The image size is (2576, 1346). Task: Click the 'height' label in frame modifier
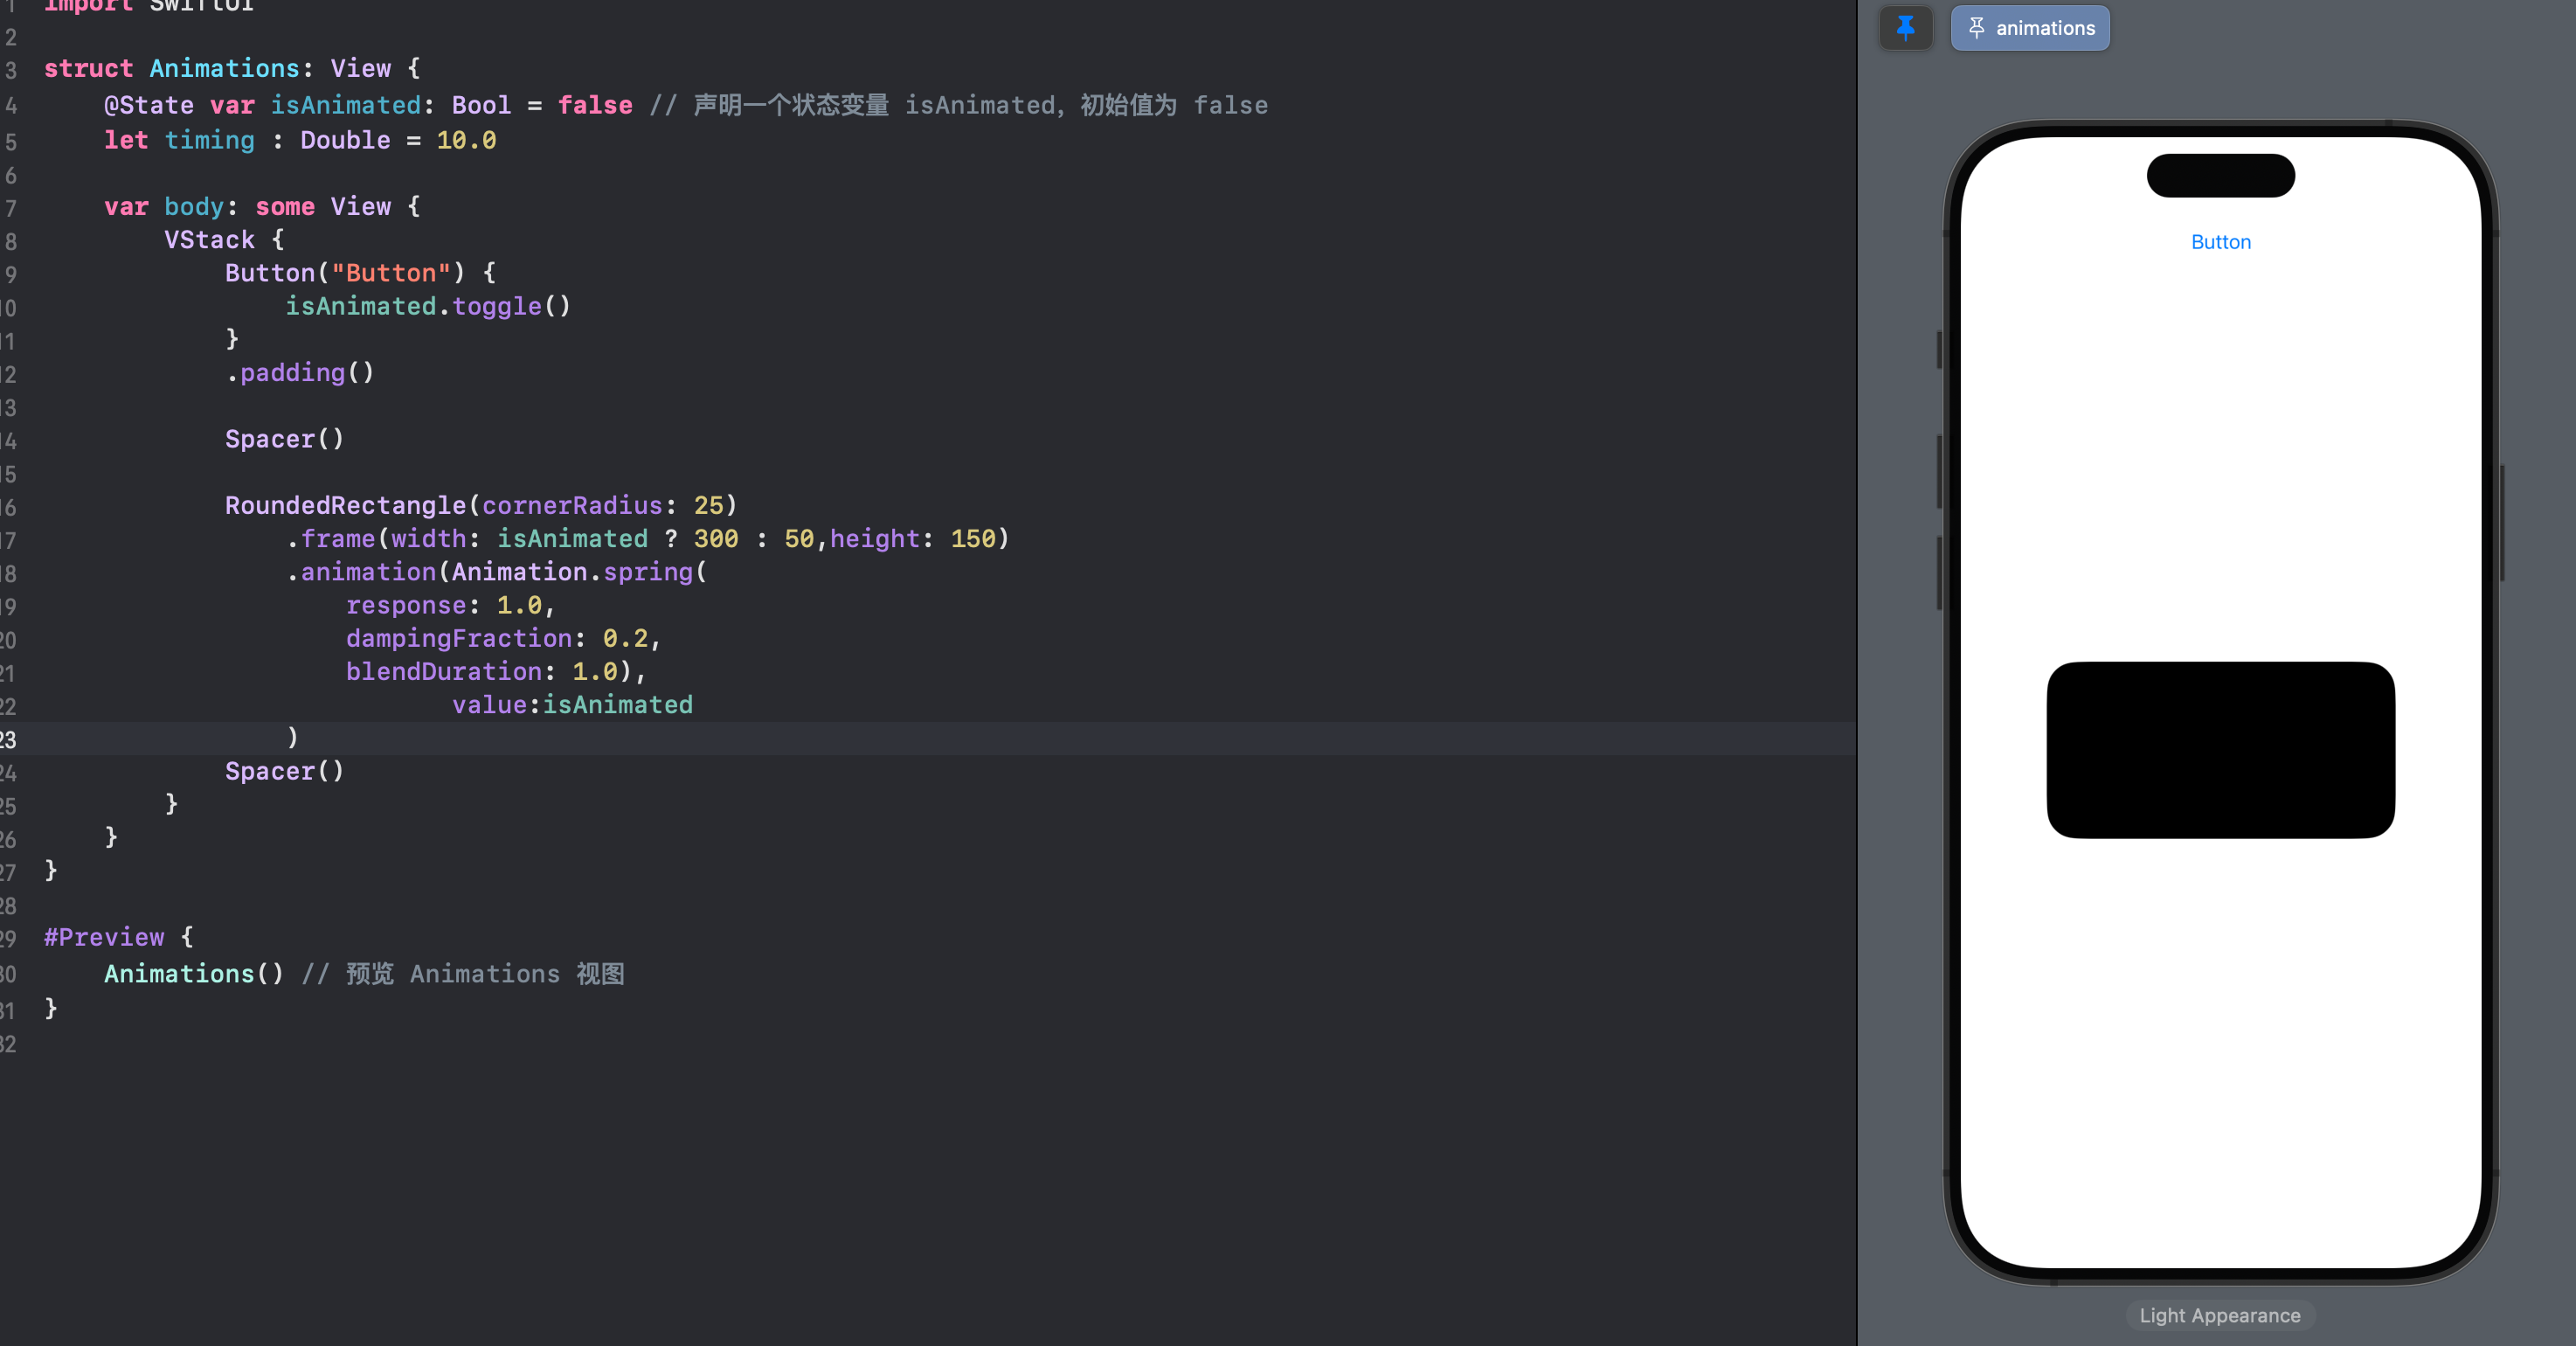click(x=875, y=539)
